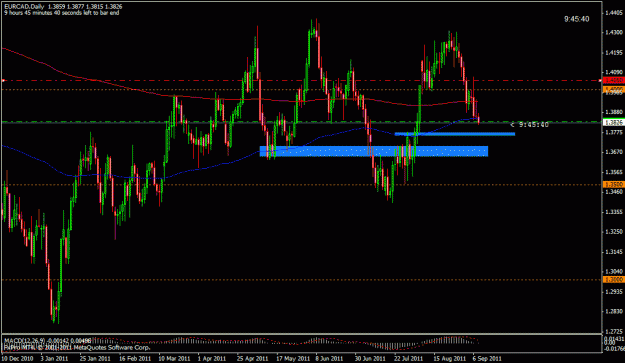Click the 1.3460 price label on the axis
625x363 pixels.
(x=614, y=192)
